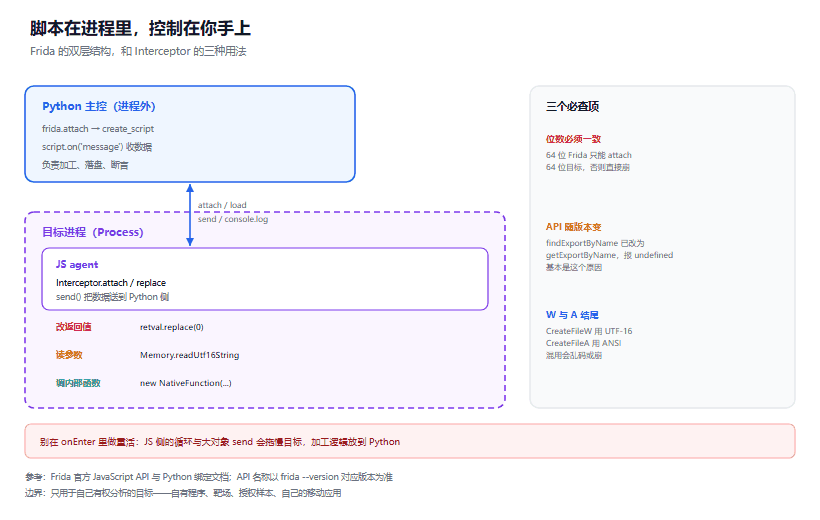Click the script.on('message') 收数据 line

tap(97, 147)
